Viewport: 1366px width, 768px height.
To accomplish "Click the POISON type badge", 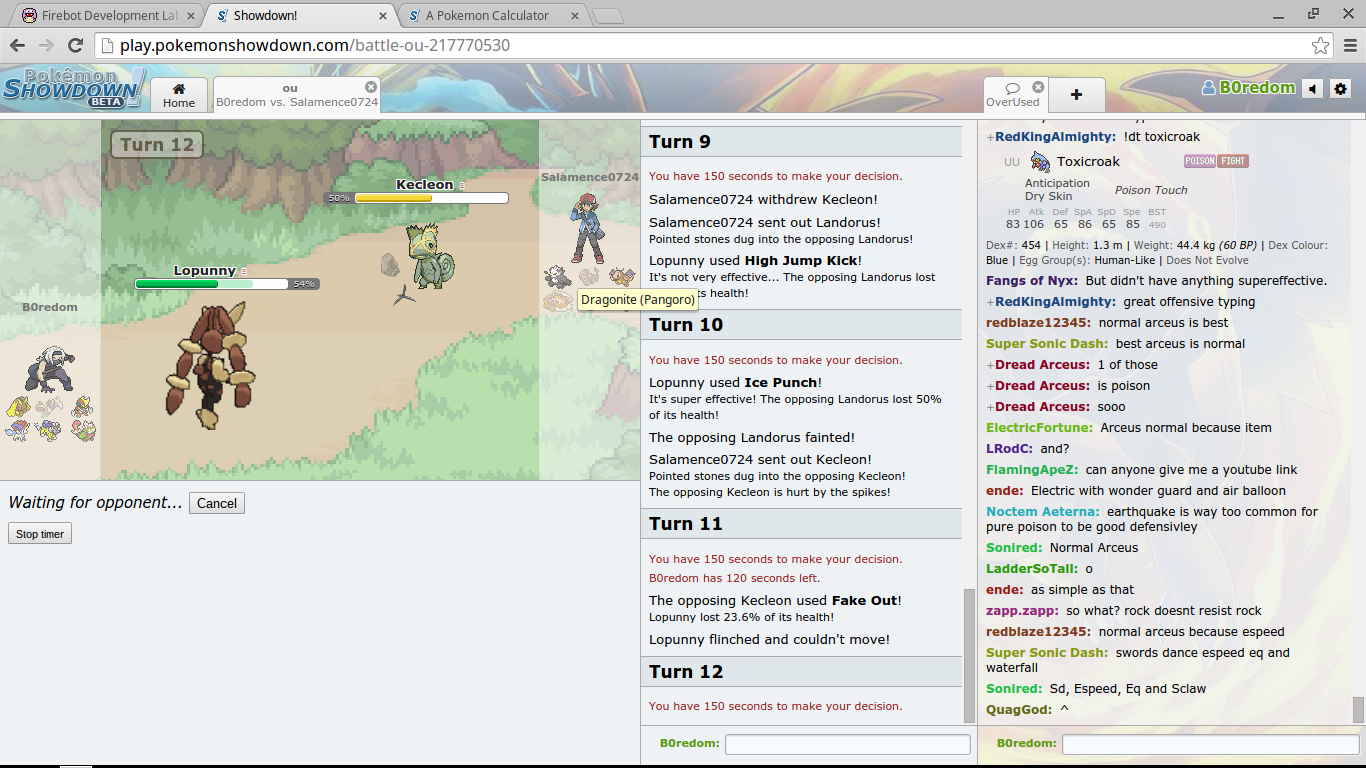I will pos(1199,161).
